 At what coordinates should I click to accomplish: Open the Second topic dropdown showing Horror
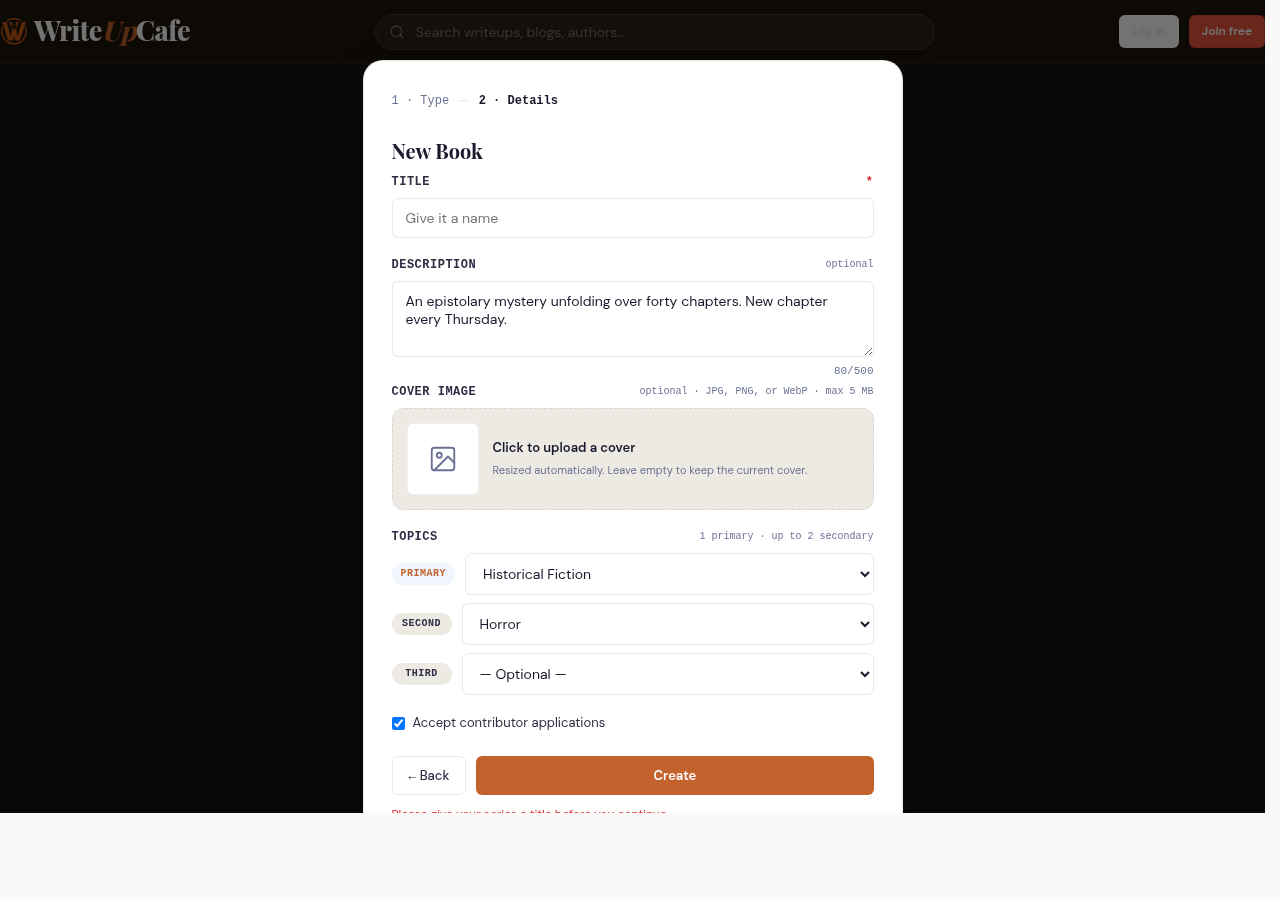coord(668,624)
